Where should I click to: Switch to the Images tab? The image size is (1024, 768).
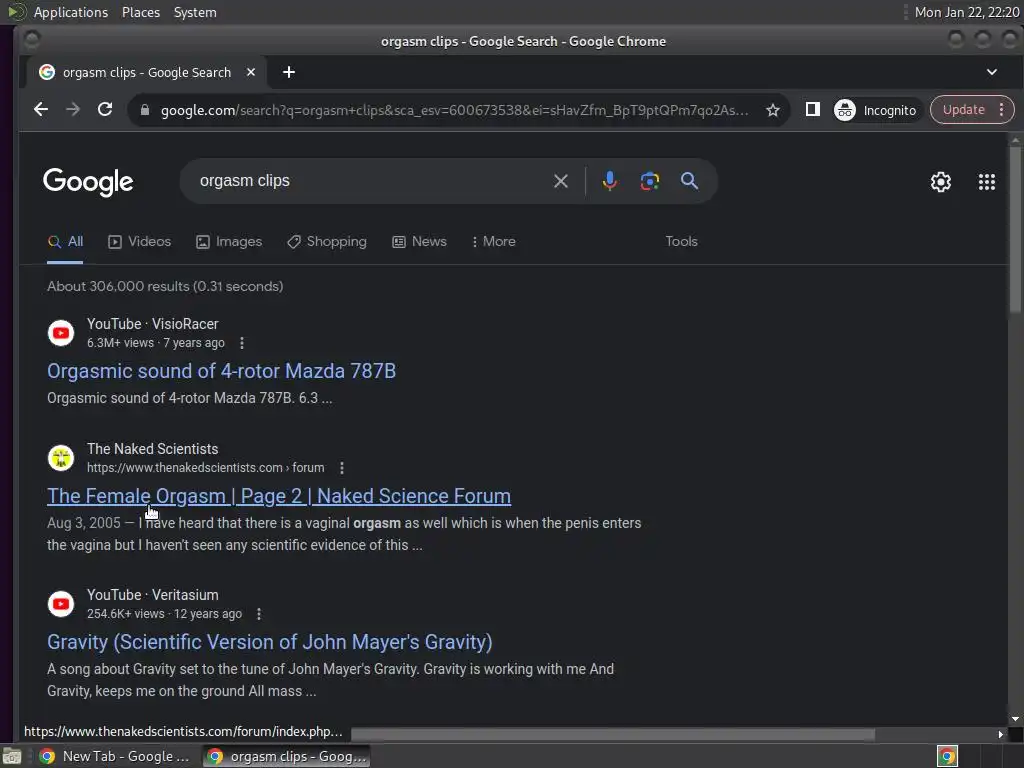click(x=229, y=242)
